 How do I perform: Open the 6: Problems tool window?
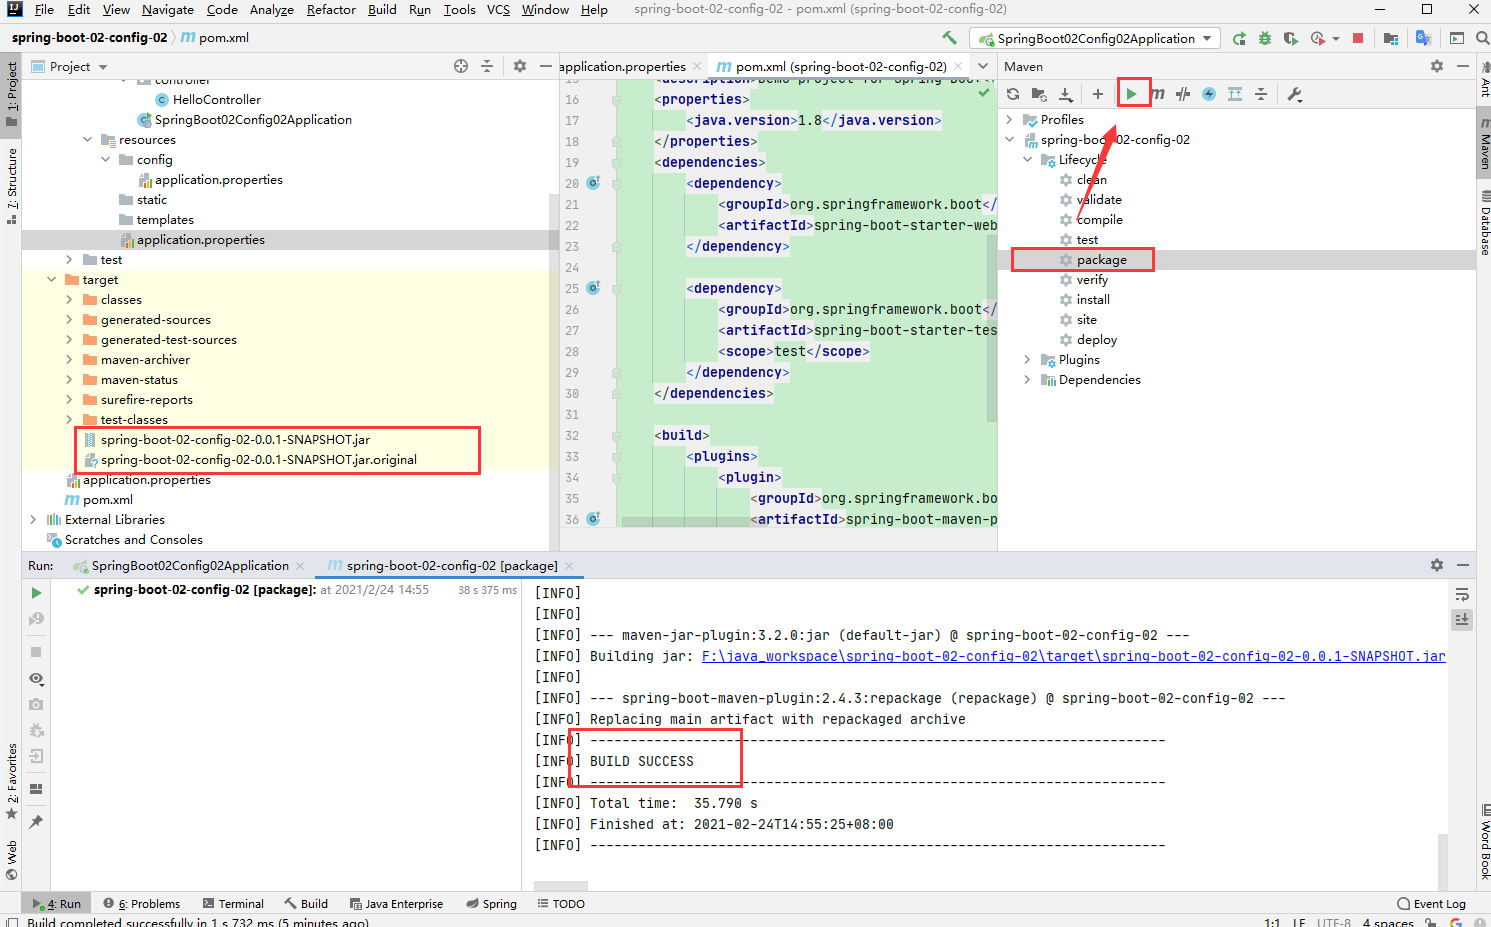coord(142,903)
